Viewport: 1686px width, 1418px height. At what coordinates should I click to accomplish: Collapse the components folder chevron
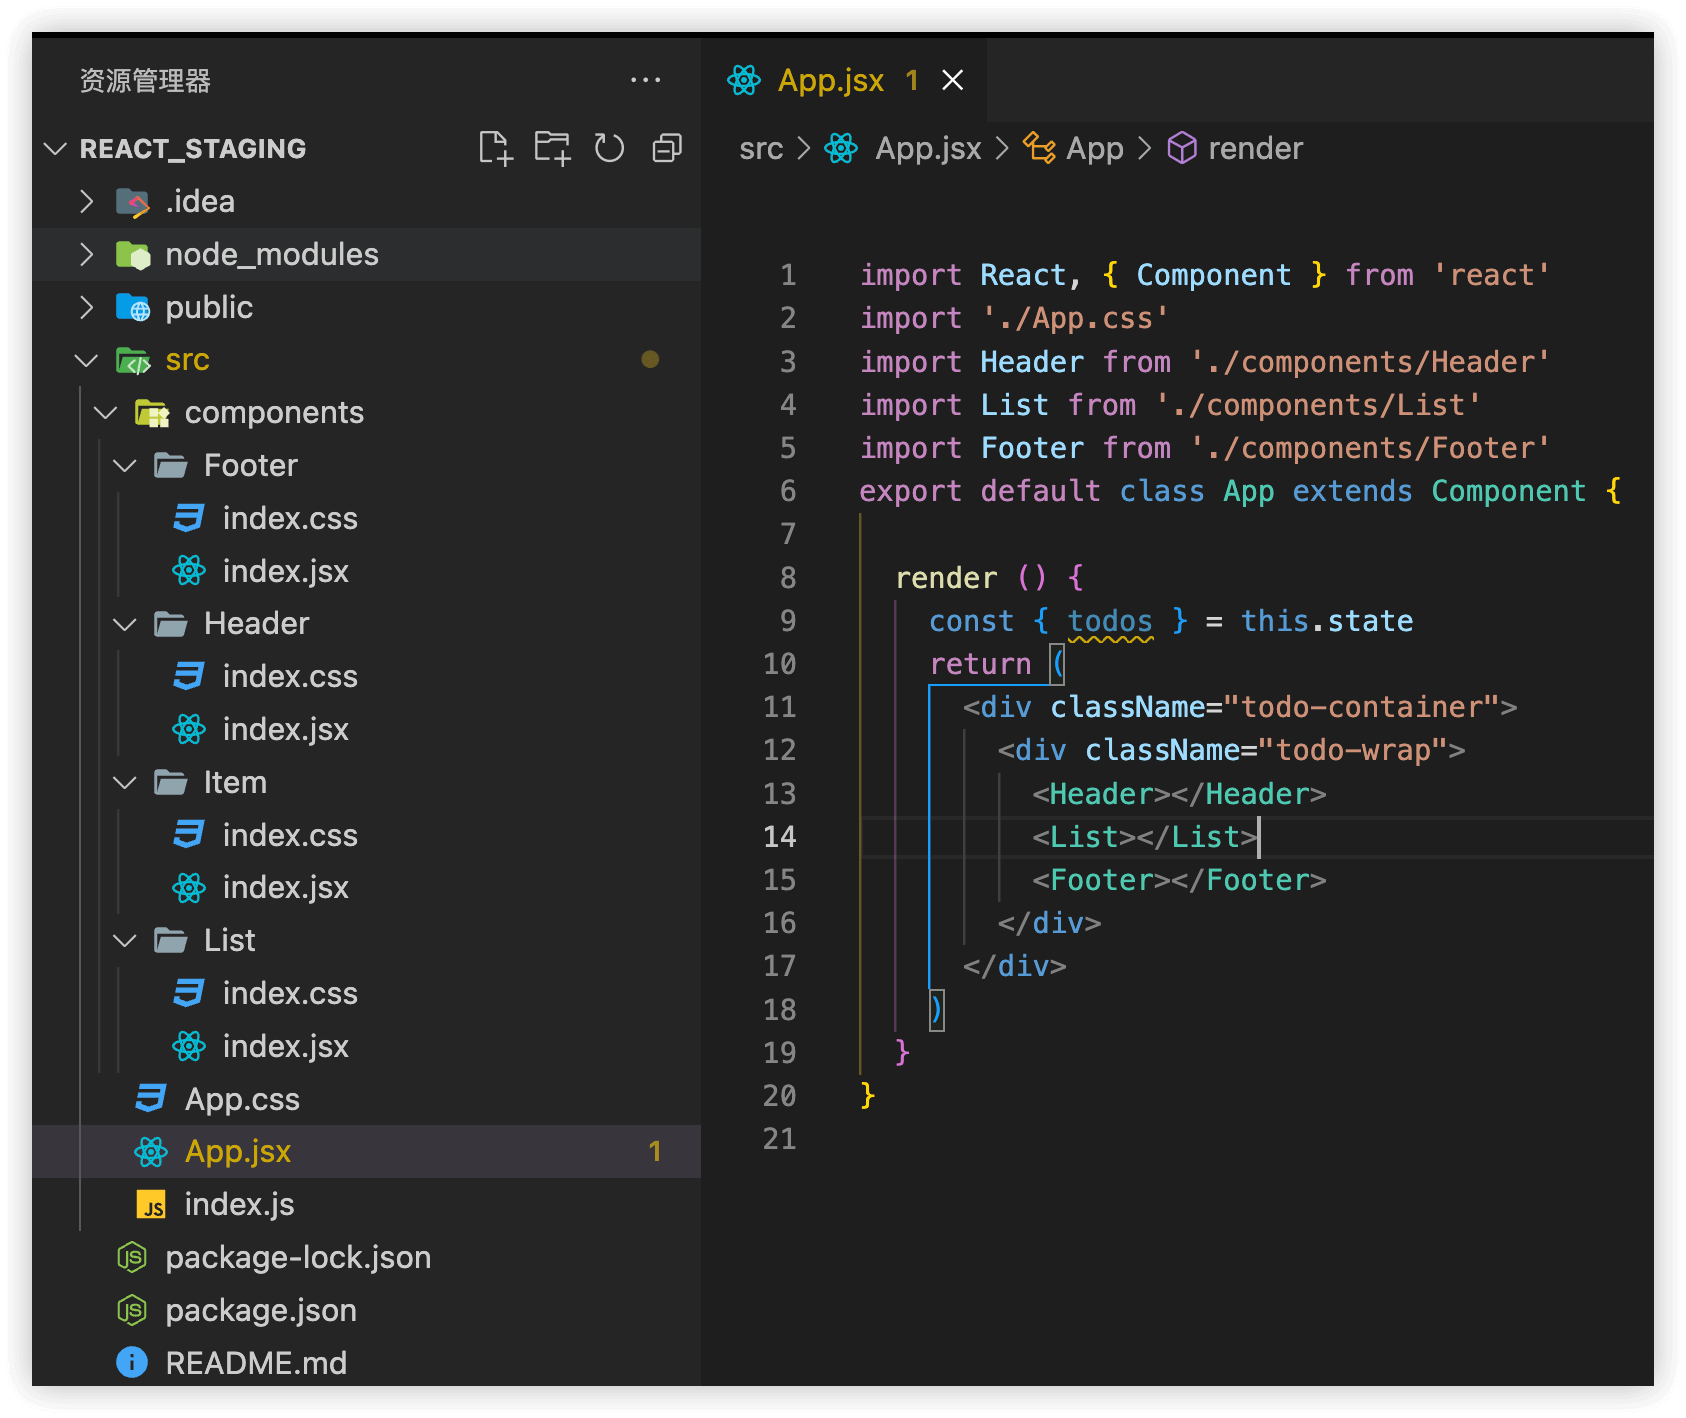click(x=106, y=412)
